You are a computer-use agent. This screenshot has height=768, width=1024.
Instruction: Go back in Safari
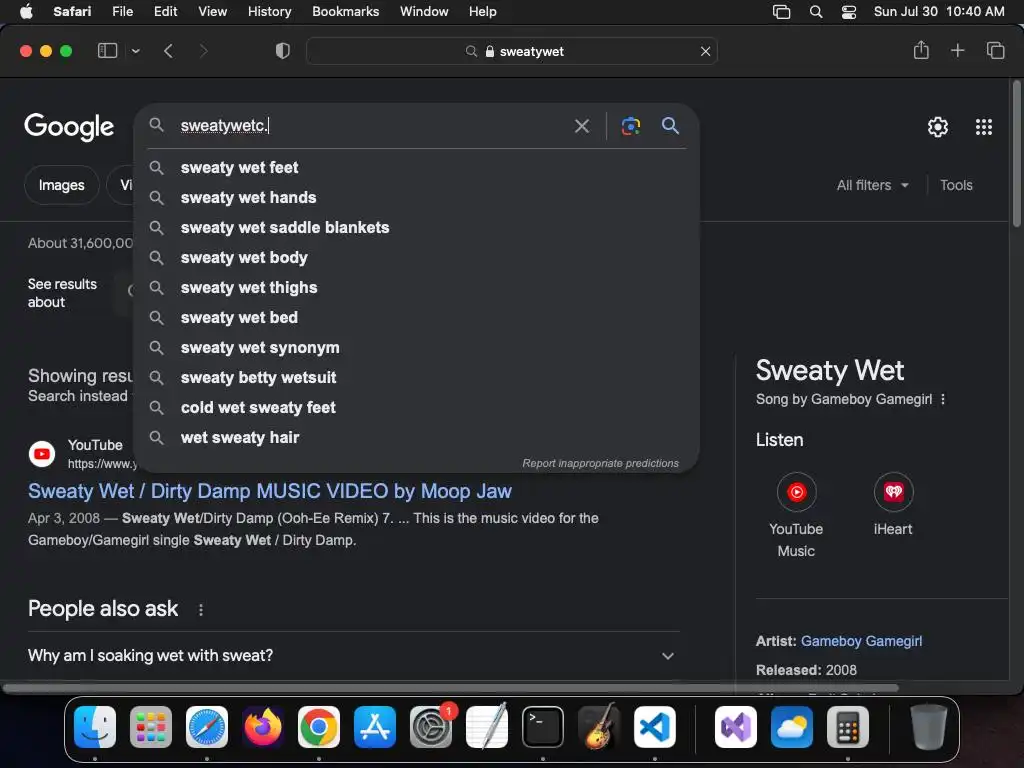coord(168,51)
